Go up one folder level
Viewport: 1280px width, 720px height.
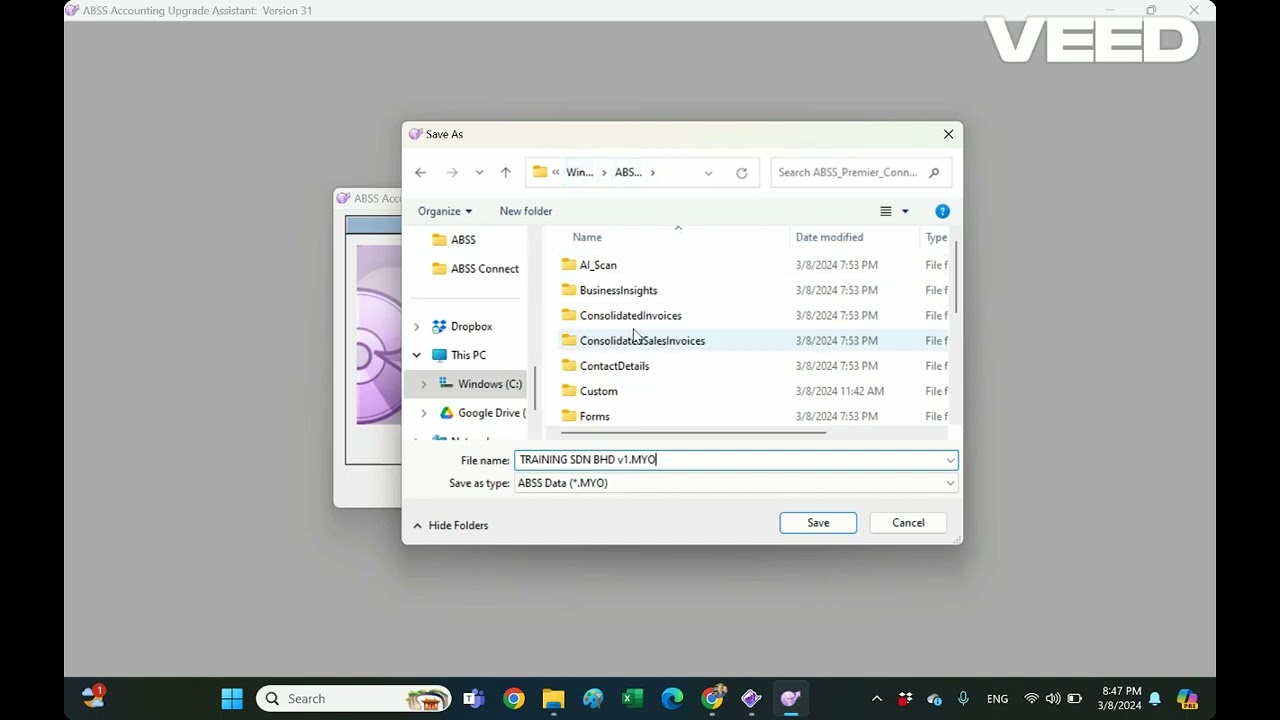click(506, 172)
